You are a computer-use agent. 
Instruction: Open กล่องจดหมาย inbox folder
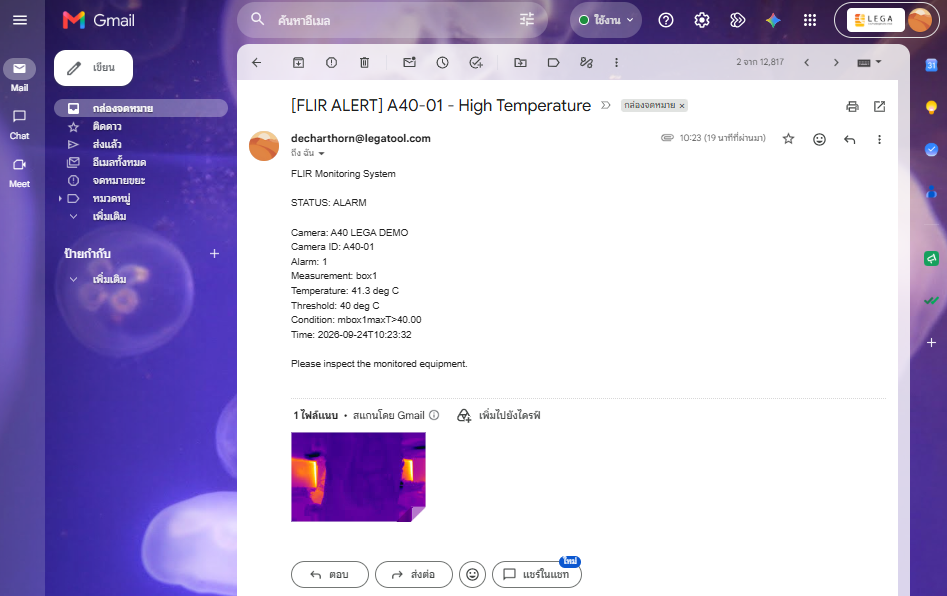141,108
